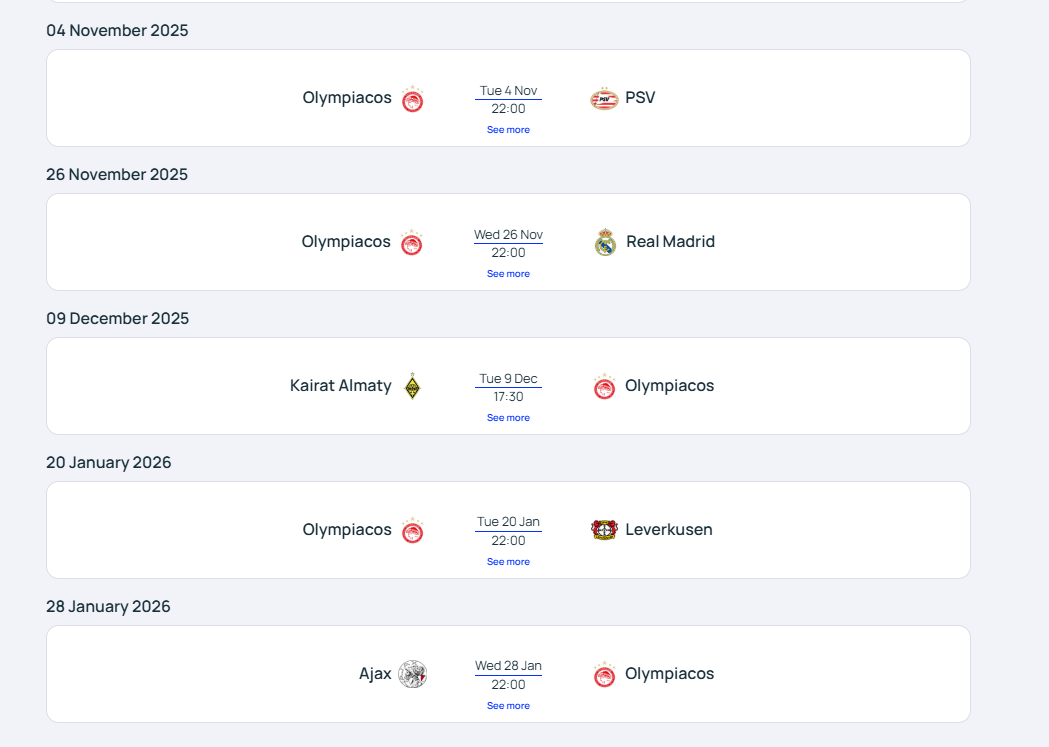Open See more for Real Madrid match
The height and width of the screenshot is (747, 1049).
[x=508, y=274]
